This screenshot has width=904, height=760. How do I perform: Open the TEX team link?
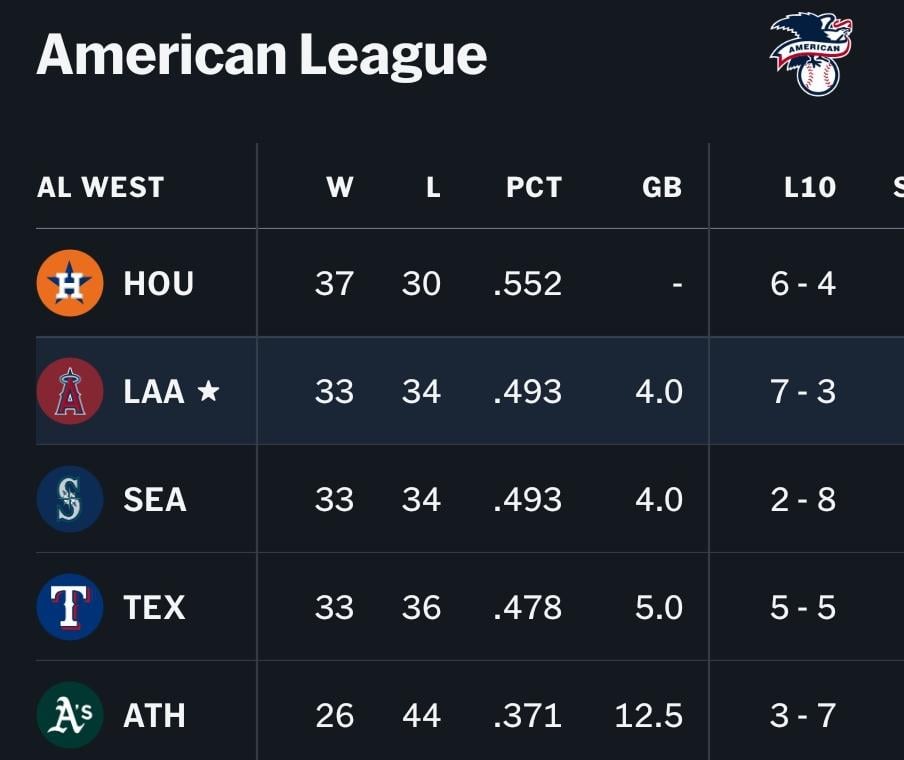coord(154,607)
